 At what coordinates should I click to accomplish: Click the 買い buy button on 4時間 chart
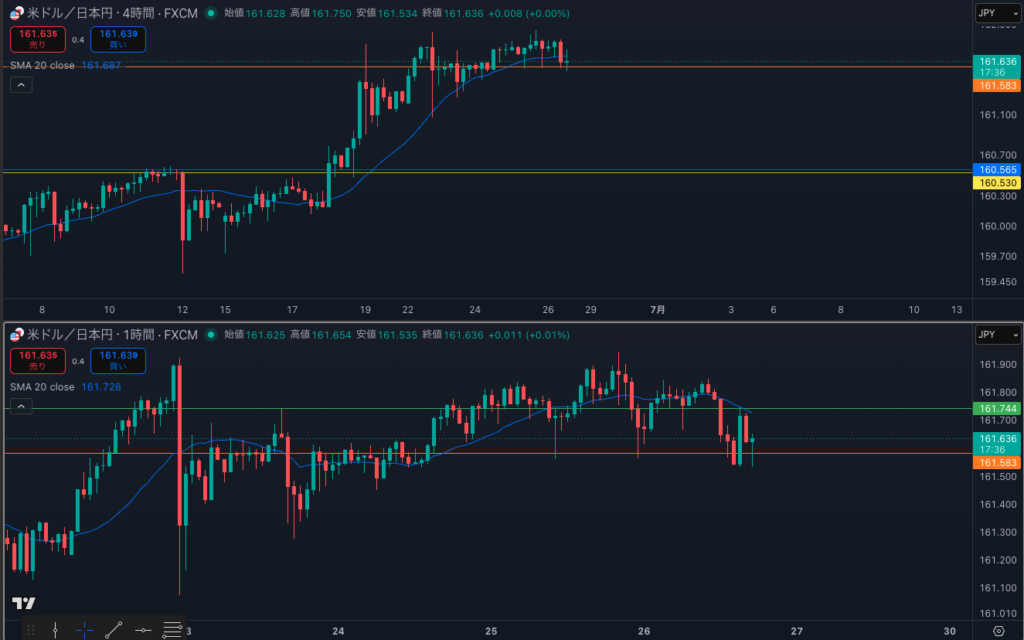[118, 39]
